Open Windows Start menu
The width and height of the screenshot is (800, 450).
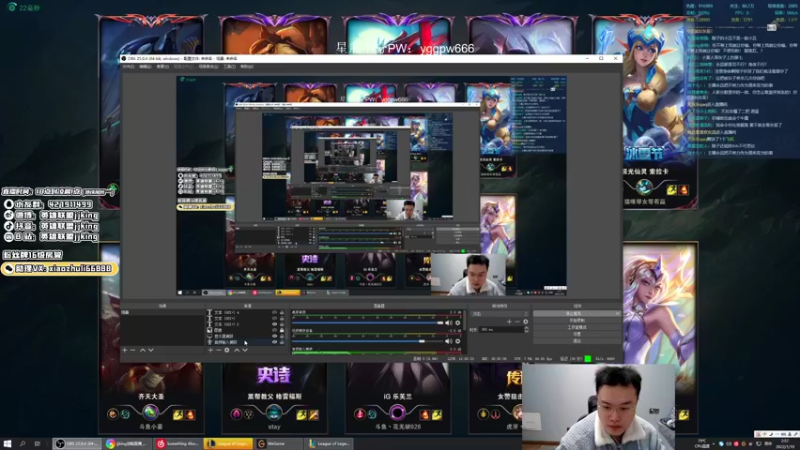coord(7,444)
